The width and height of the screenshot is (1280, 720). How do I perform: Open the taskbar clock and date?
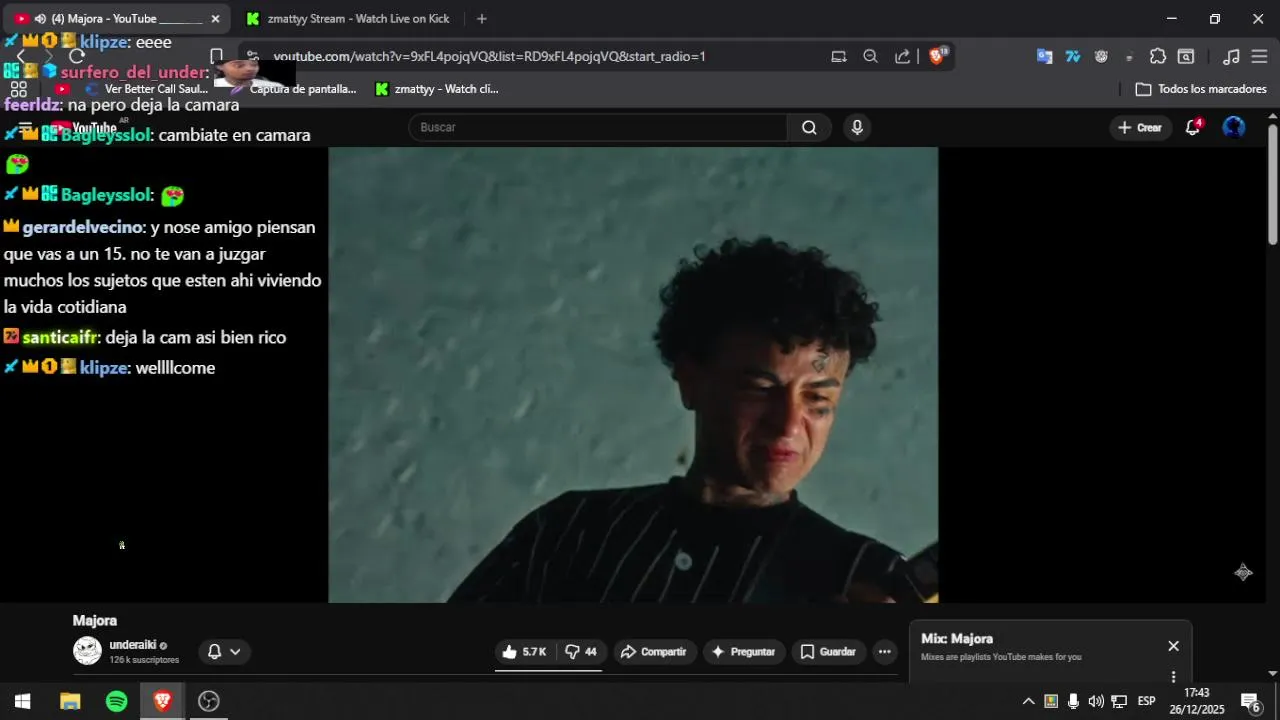1197,701
